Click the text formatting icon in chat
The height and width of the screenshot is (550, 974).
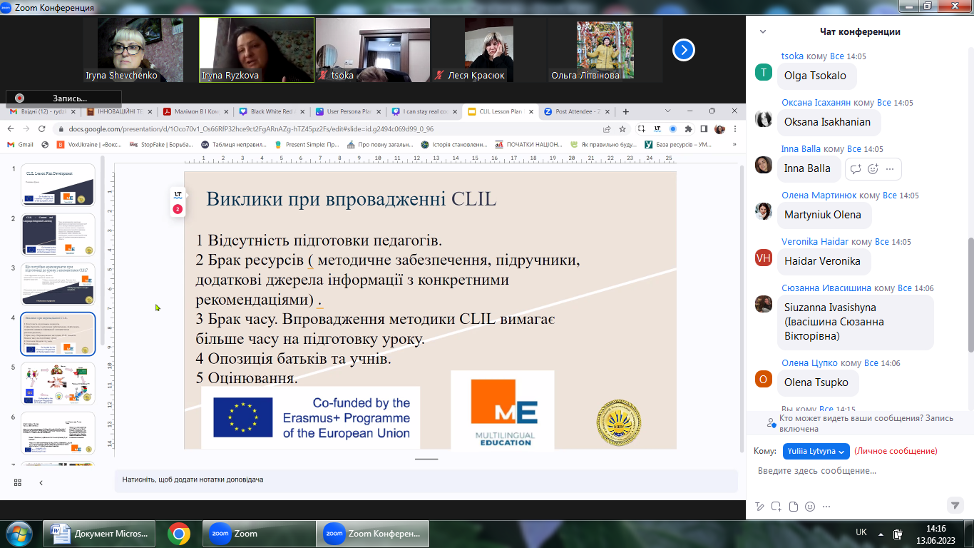(761, 506)
